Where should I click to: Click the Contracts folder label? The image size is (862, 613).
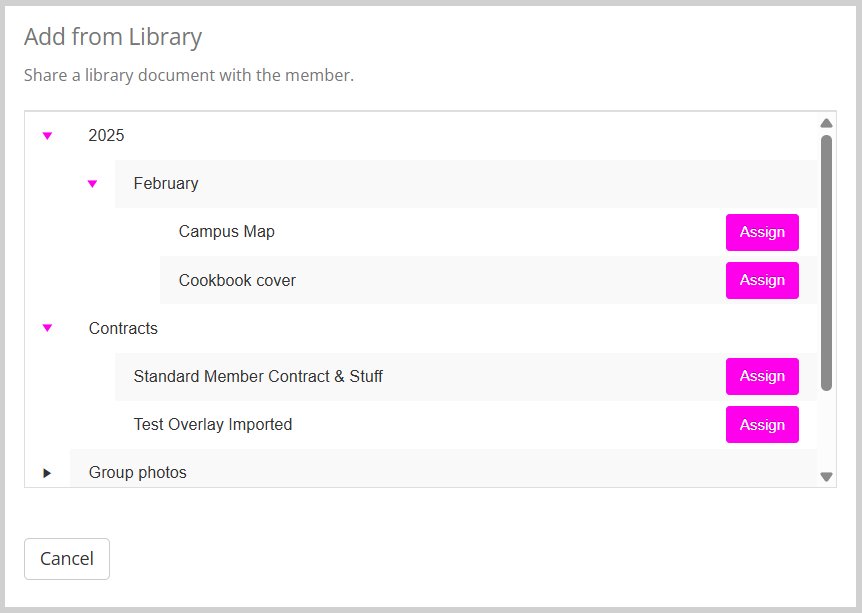point(123,328)
